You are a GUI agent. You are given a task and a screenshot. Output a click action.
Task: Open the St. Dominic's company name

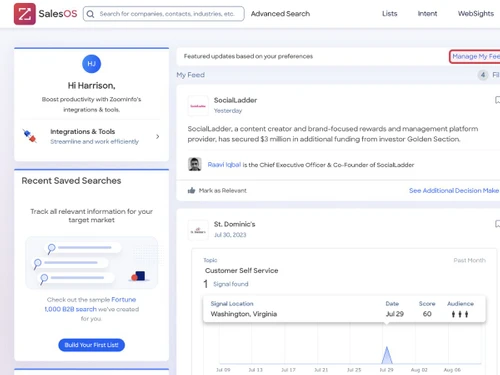pyautogui.click(x=234, y=224)
